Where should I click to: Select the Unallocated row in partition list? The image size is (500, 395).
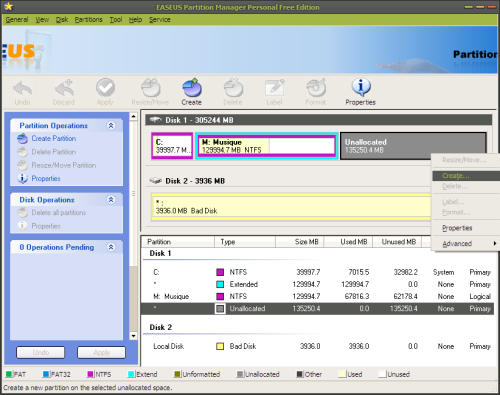pos(317,309)
